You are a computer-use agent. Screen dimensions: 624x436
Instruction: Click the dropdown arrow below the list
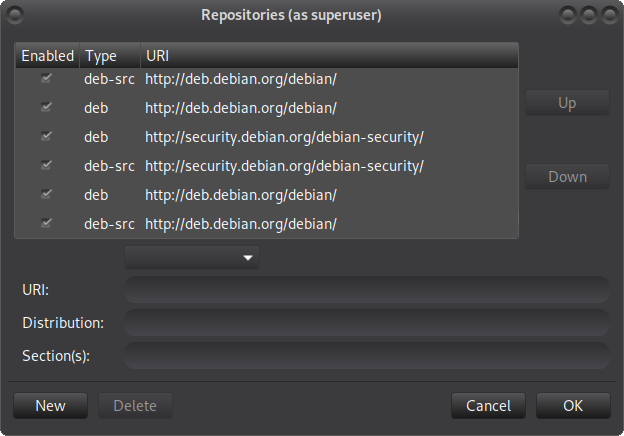coord(248,258)
